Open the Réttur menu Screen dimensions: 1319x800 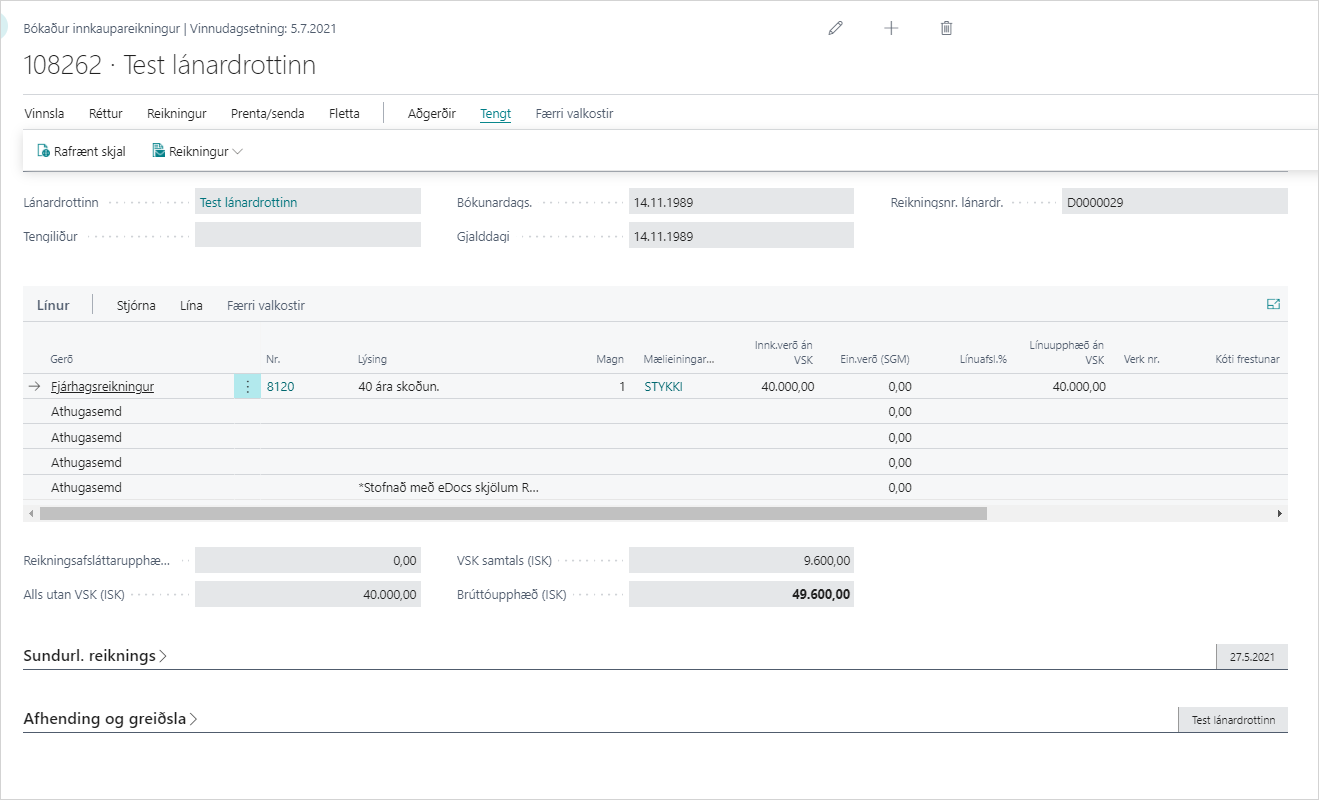[106, 114]
